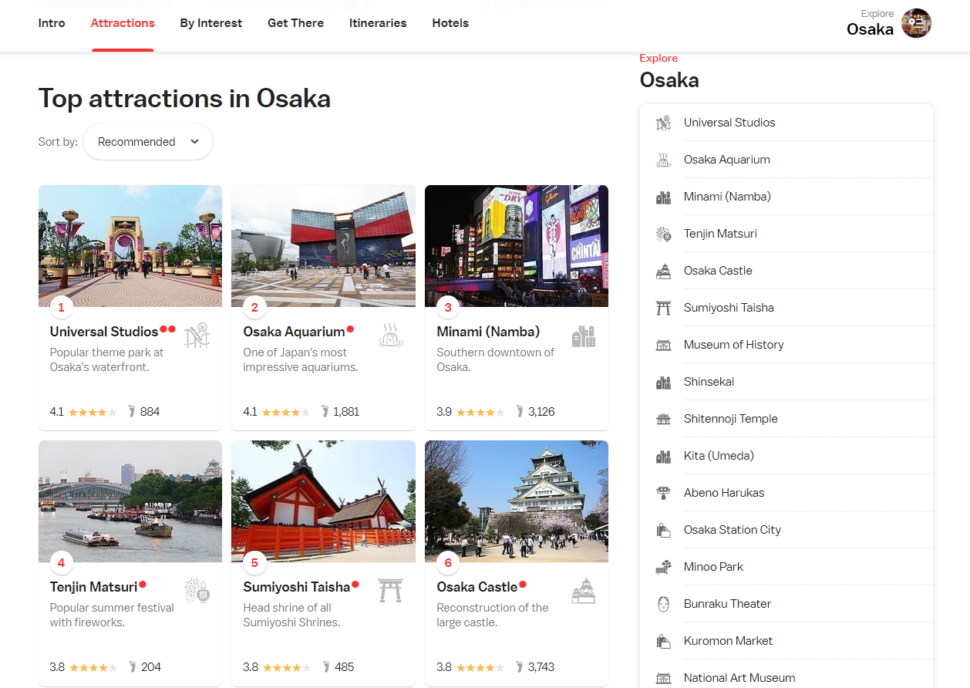Image resolution: width=970 pixels, height=688 pixels.
Task: Click Universal Studios 4.1 star rating
Action: (83, 412)
